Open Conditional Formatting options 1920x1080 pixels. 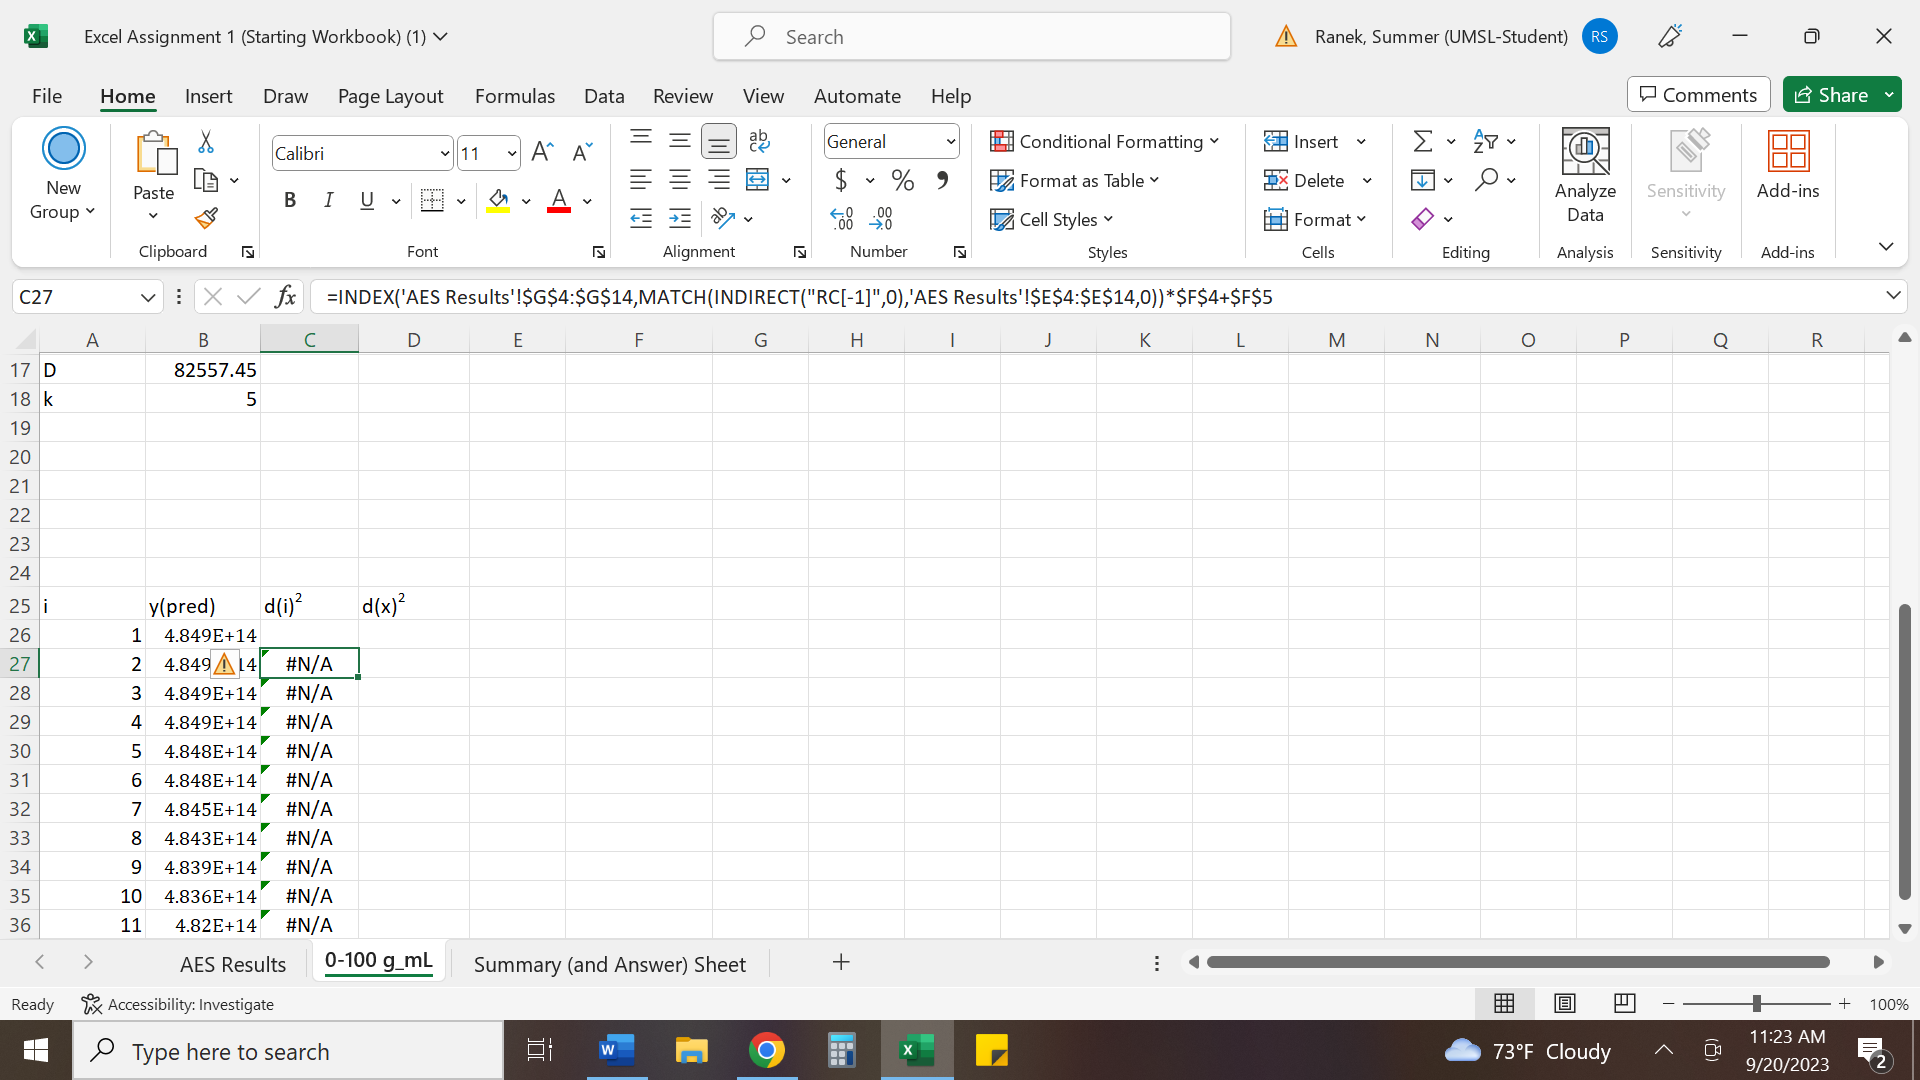coord(1105,141)
